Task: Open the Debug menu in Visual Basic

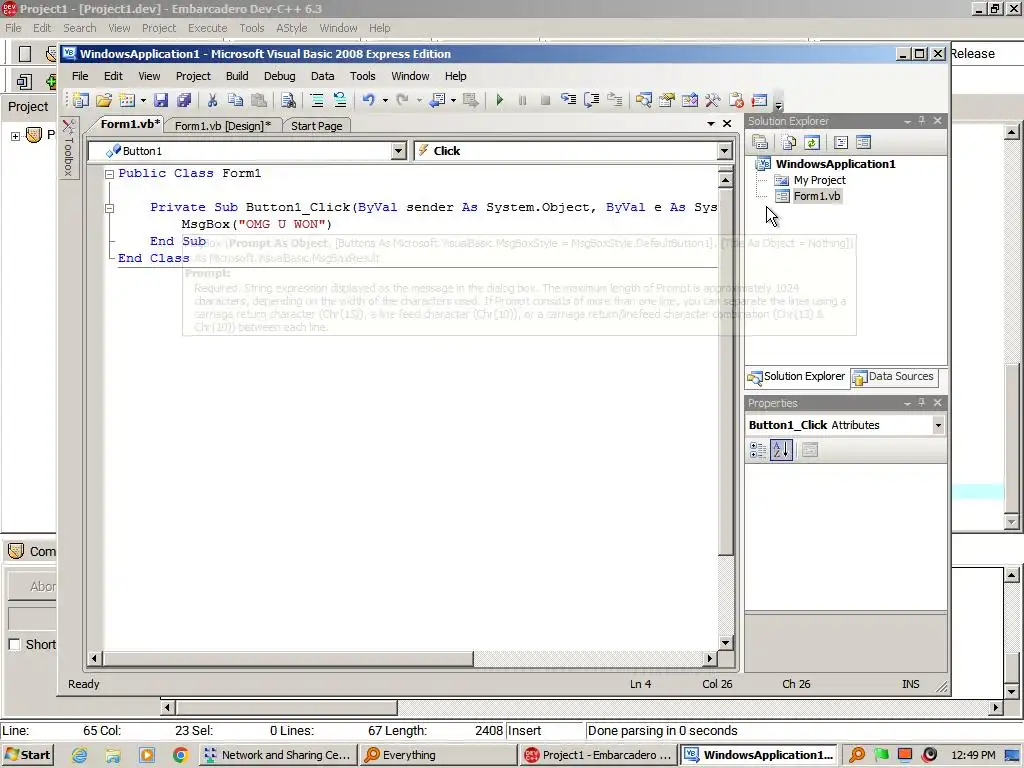Action: pos(280,76)
